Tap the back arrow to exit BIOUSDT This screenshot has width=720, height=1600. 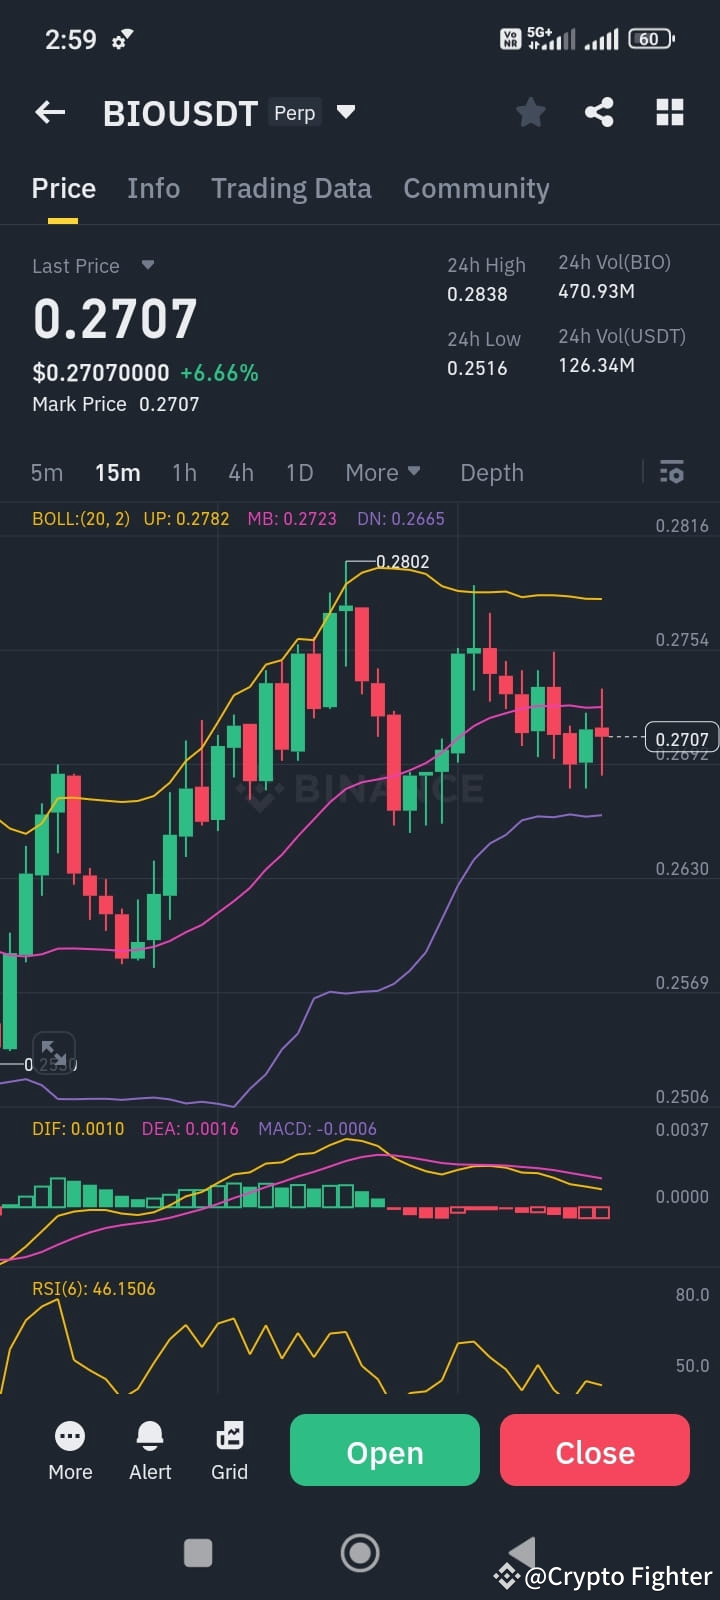click(50, 112)
